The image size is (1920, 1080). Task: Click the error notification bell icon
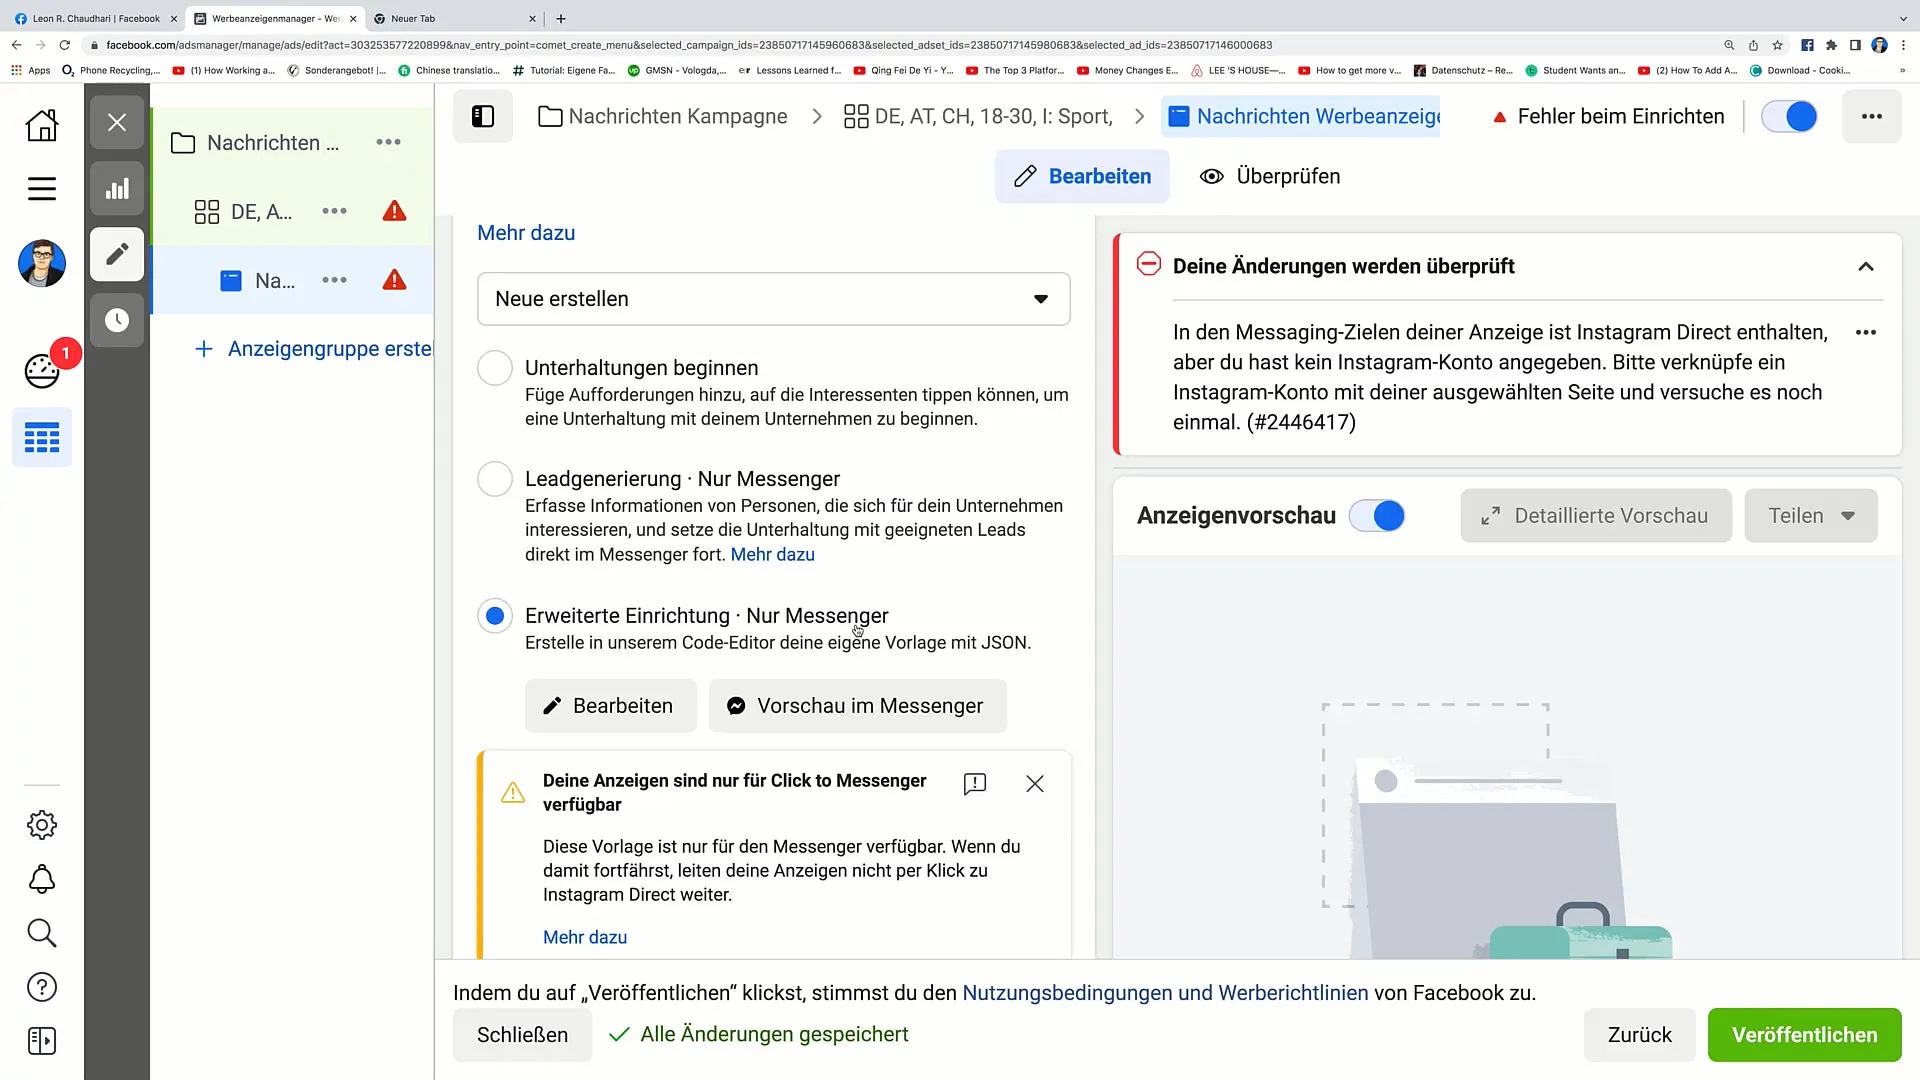point(41,880)
